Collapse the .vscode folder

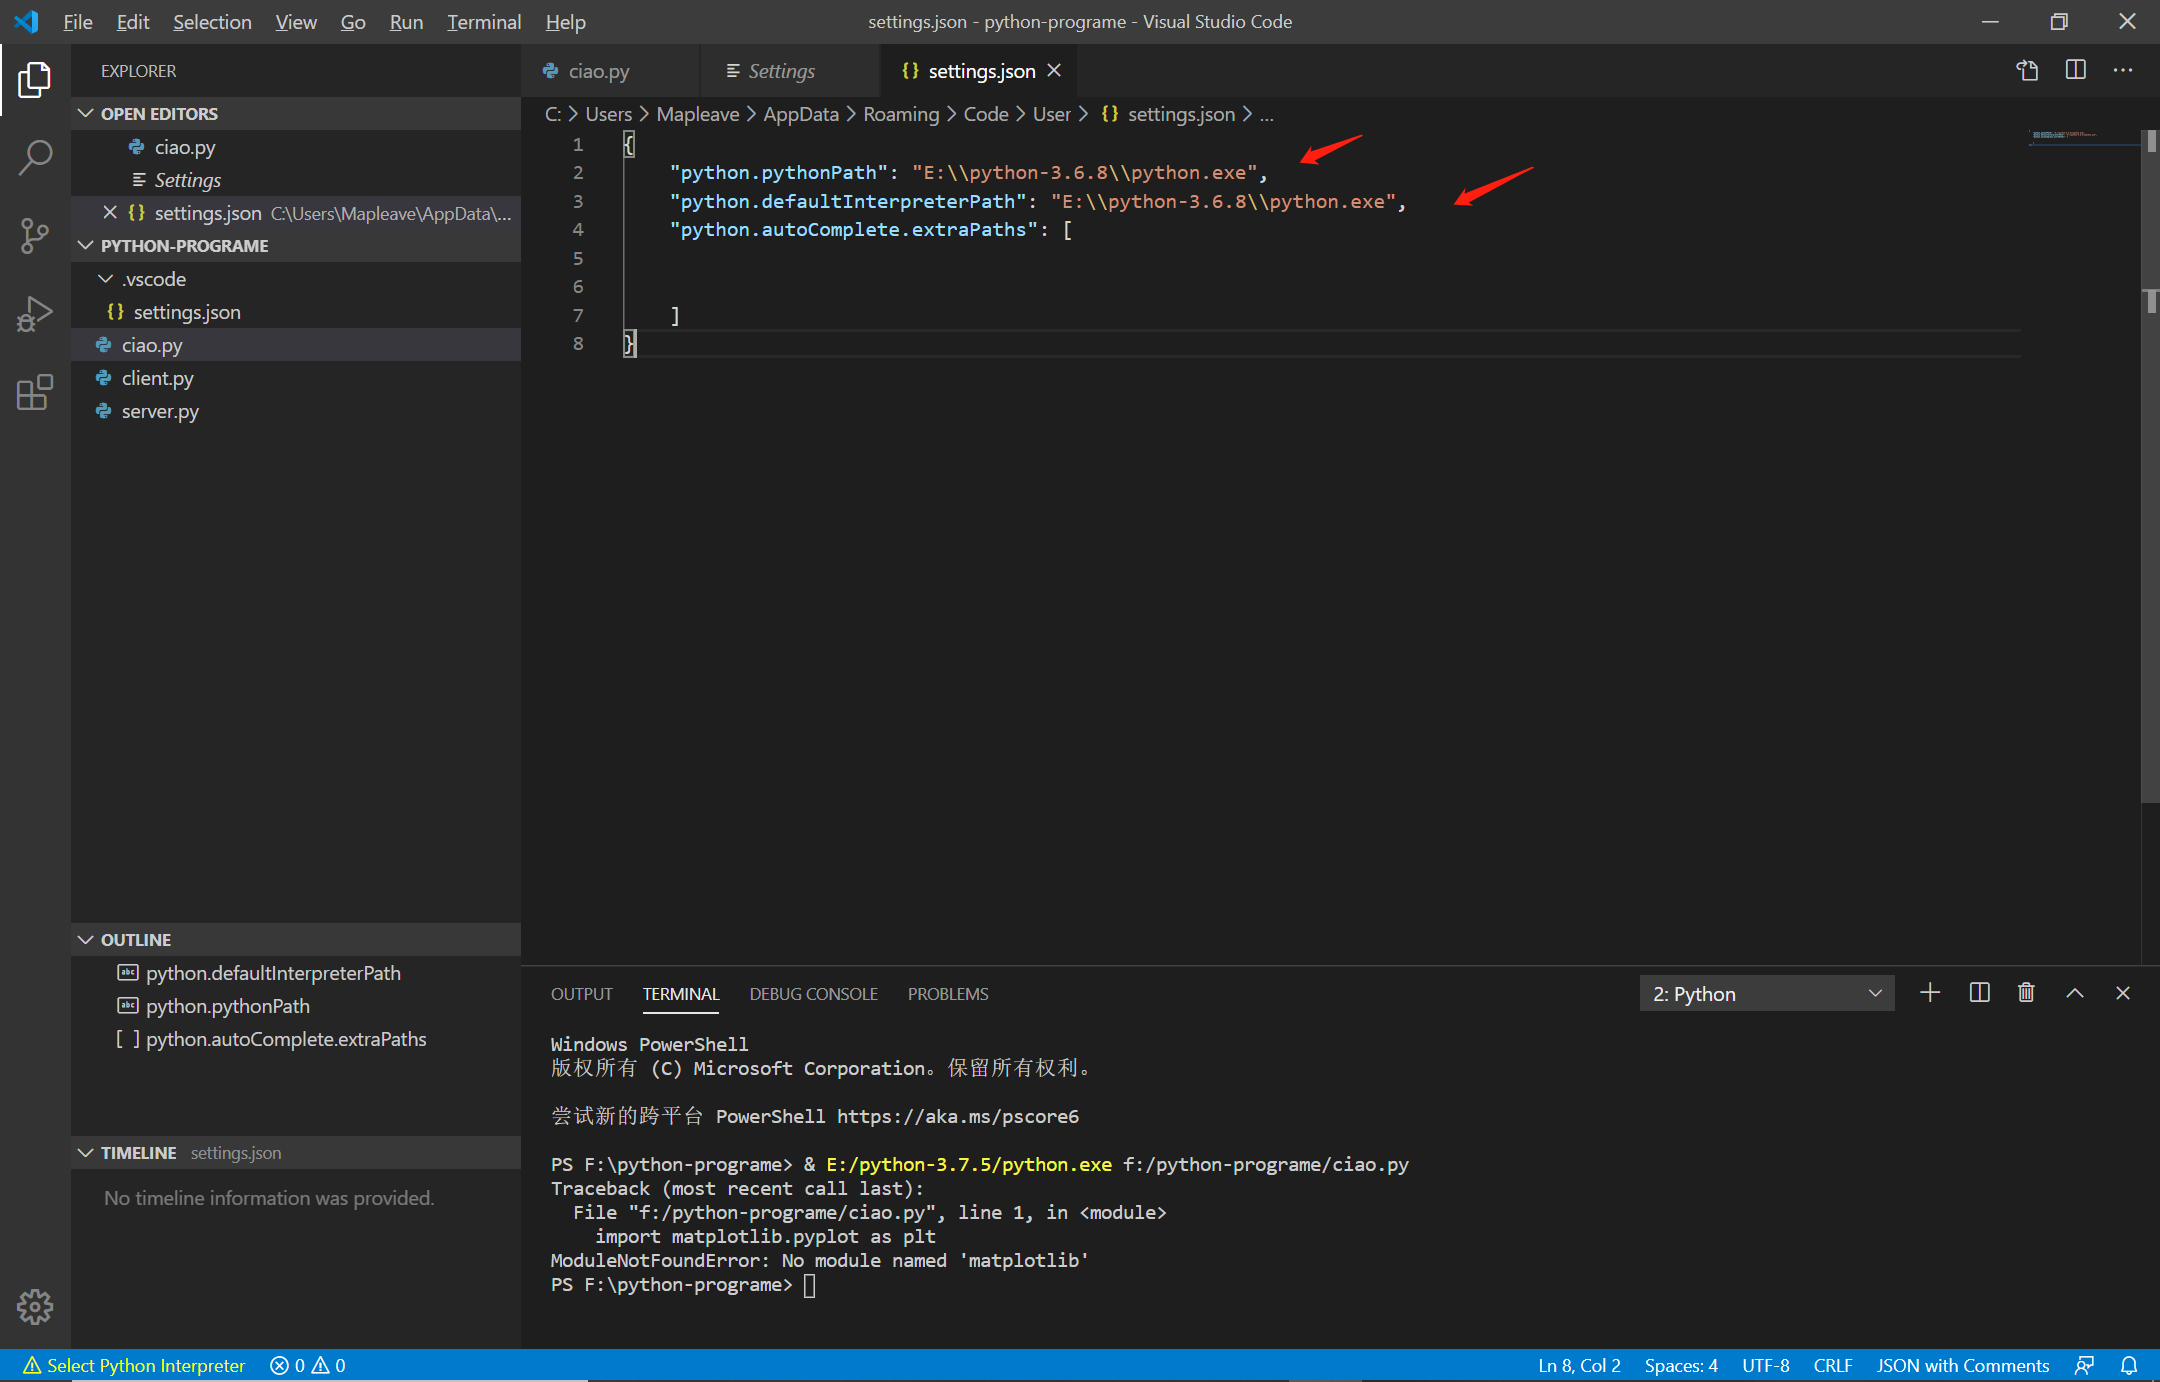pos(106,278)
